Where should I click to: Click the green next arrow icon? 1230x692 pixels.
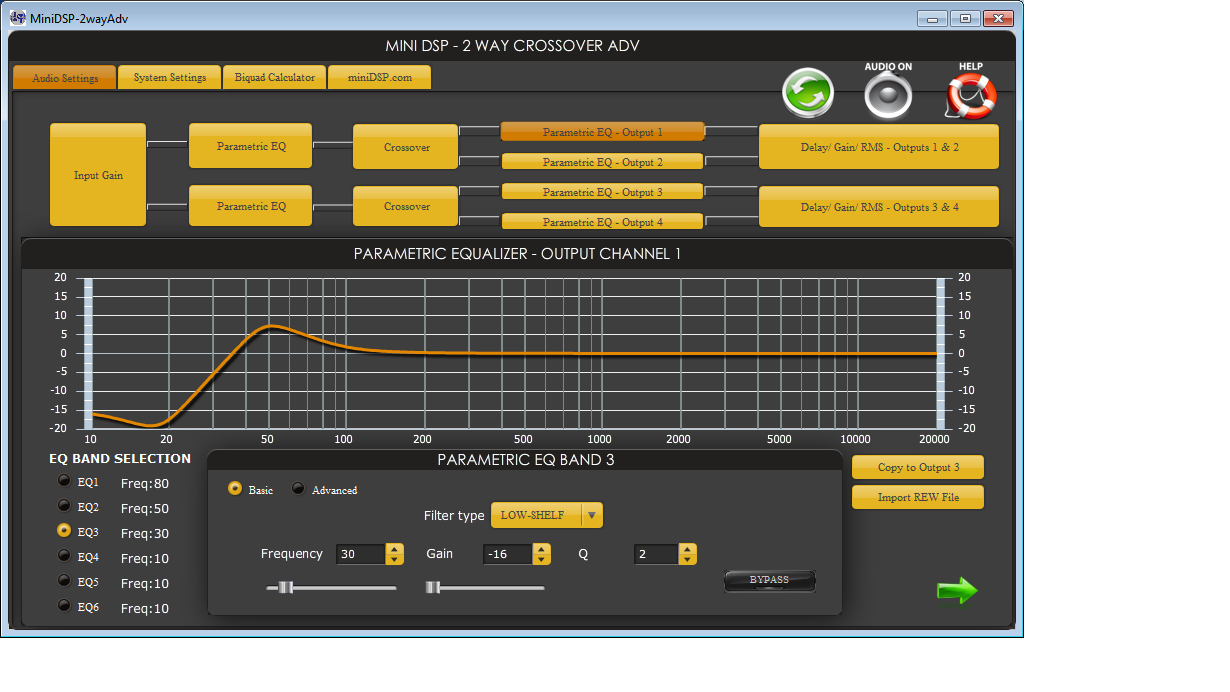coord(957,591)
